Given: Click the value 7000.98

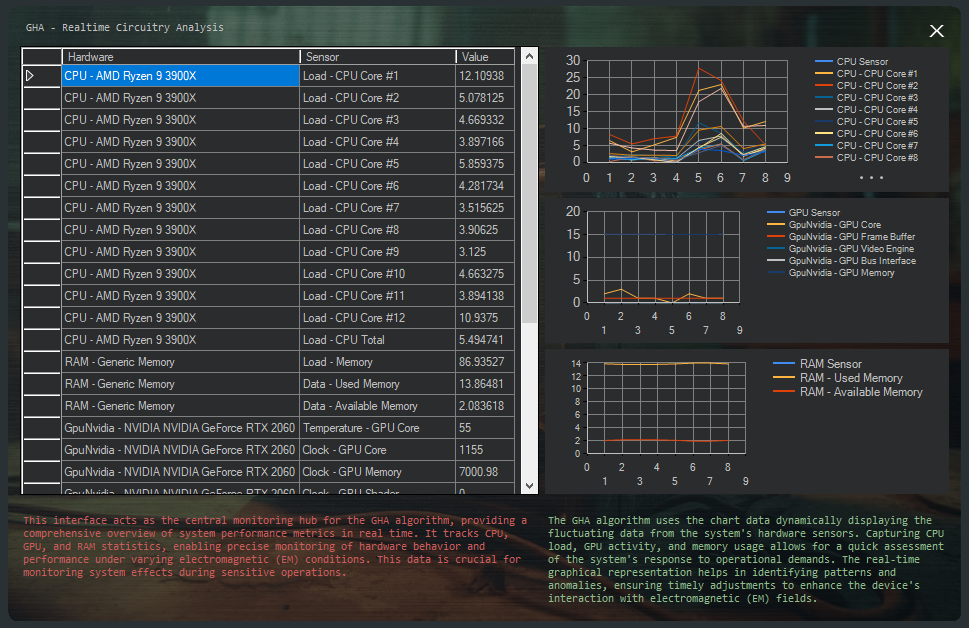Looking at the screenshot, I should point(485,472).
